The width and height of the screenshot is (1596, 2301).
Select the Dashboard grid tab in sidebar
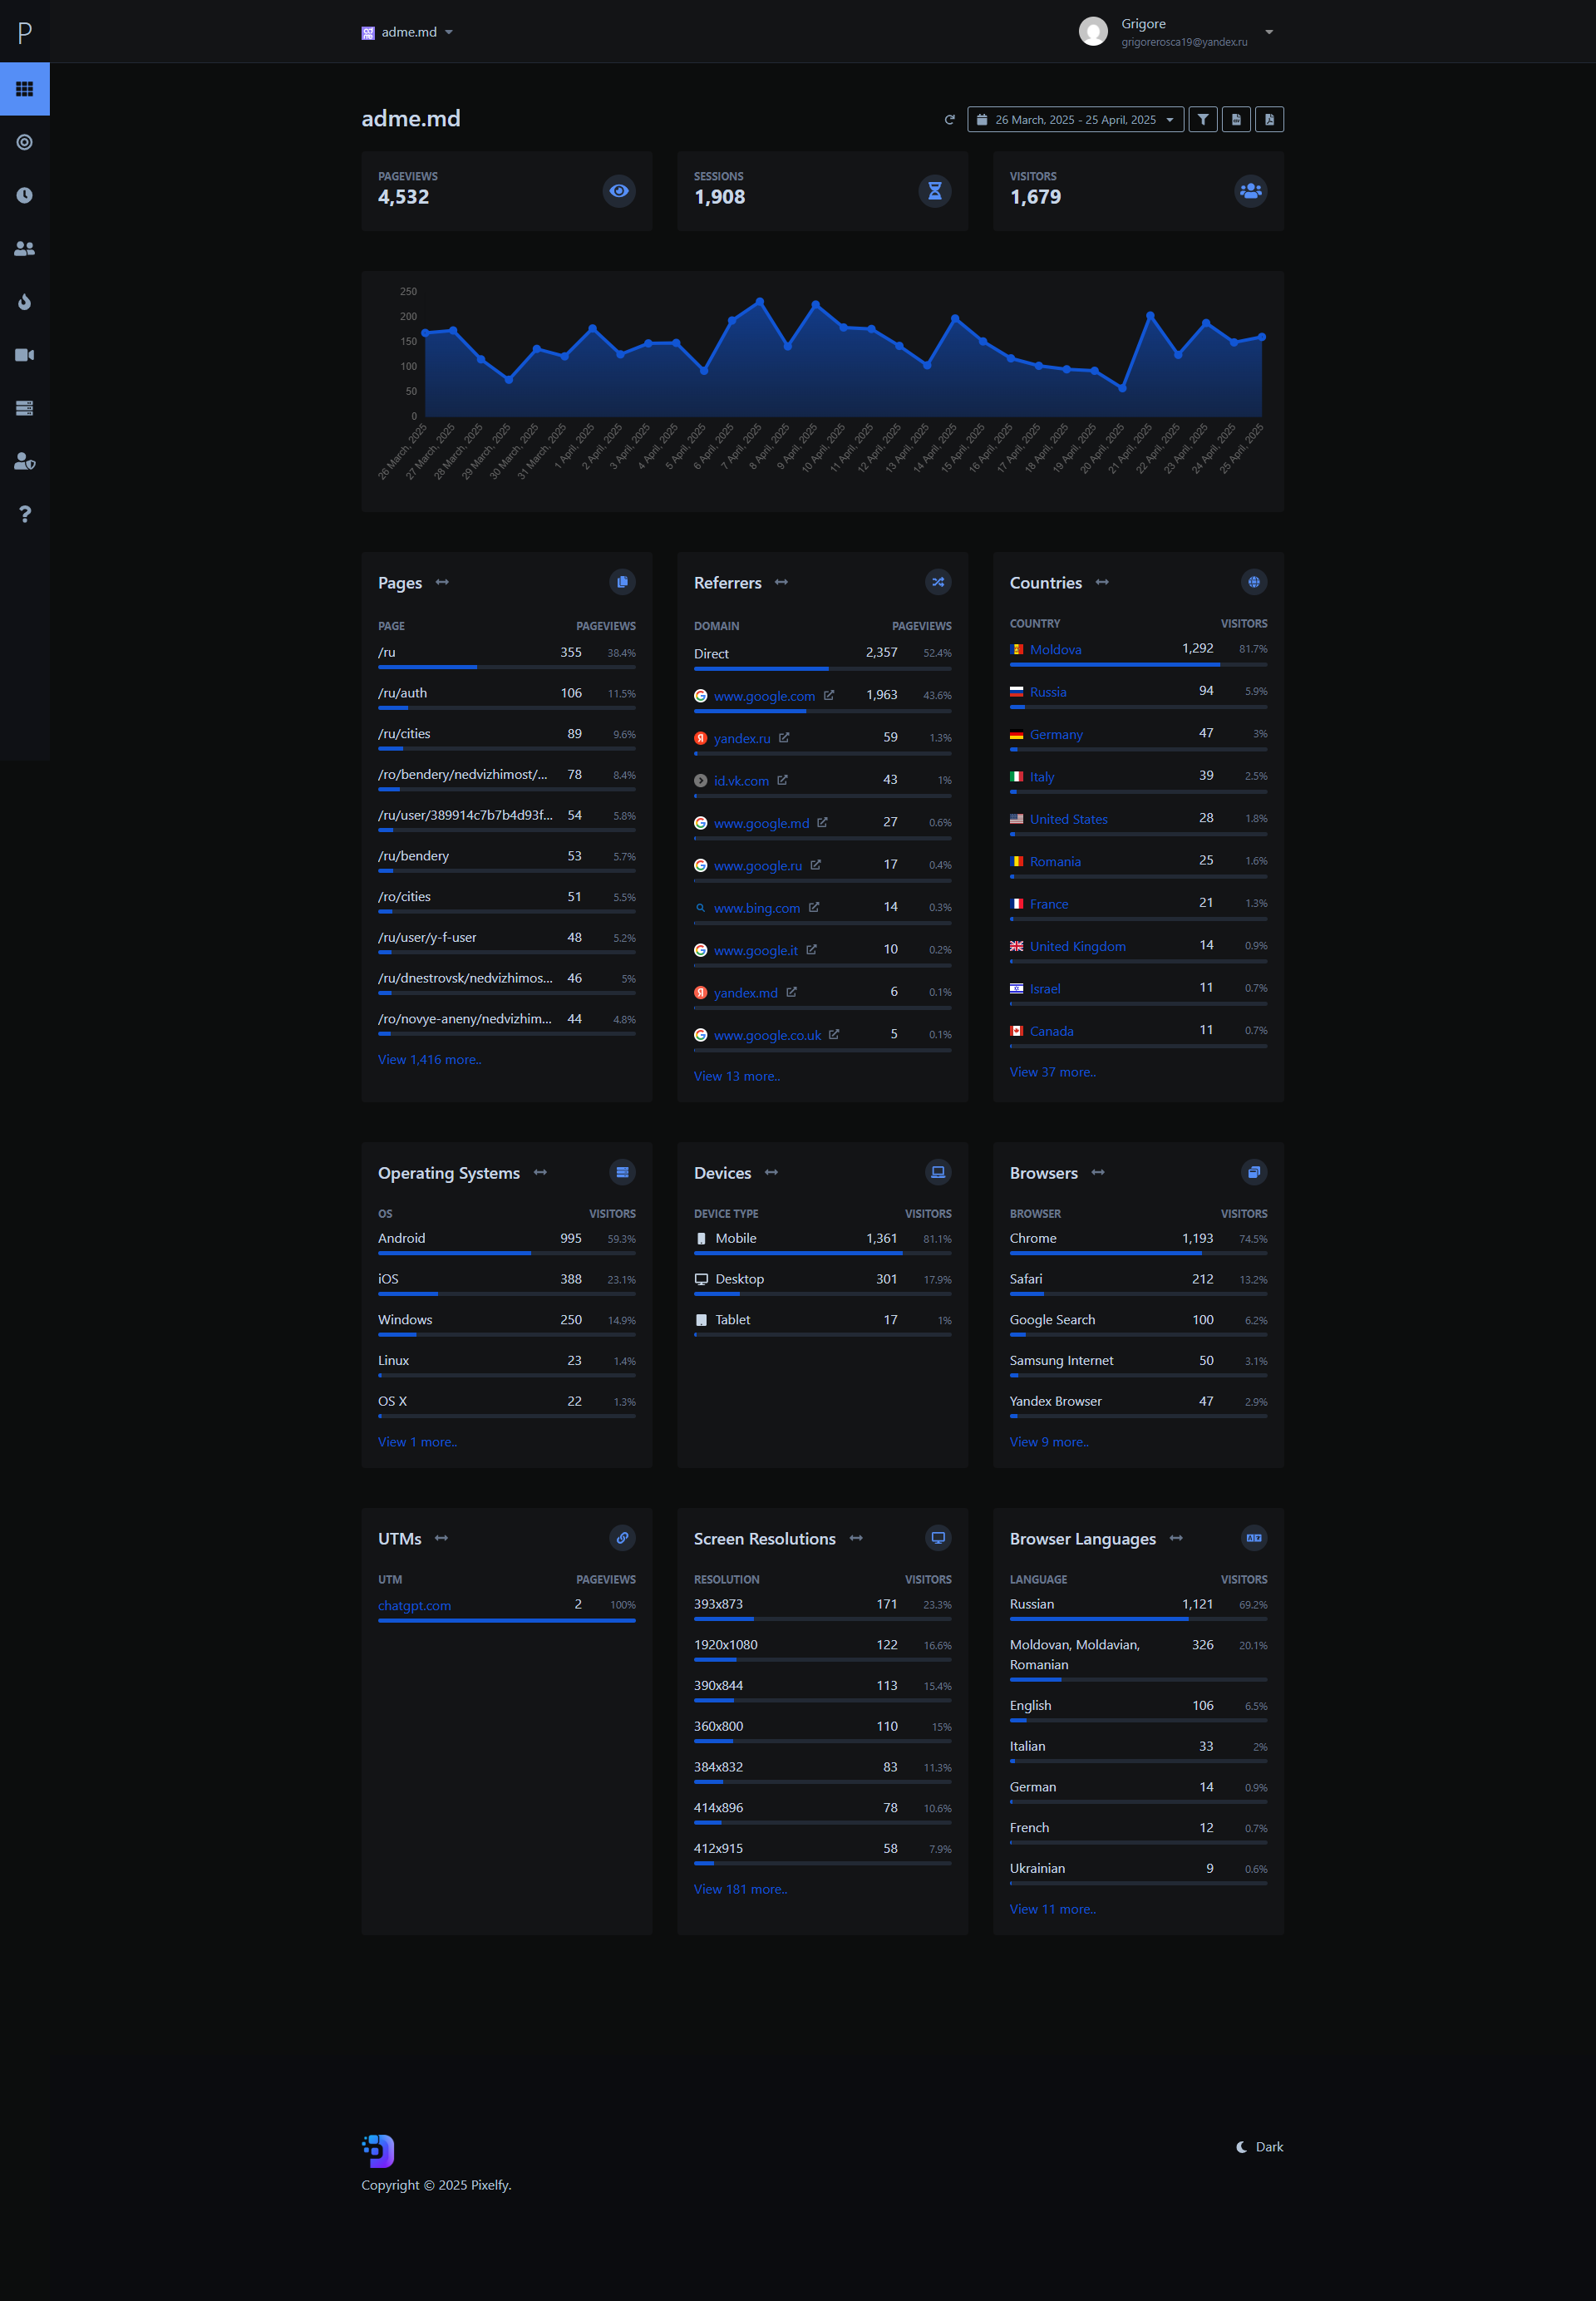[25, 89]
